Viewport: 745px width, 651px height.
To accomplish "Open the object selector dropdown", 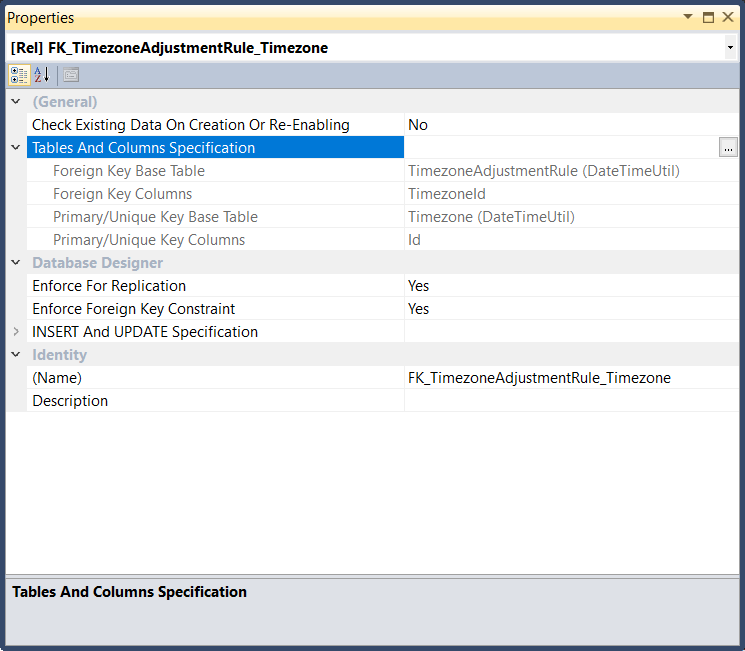I will coord(730,48).
